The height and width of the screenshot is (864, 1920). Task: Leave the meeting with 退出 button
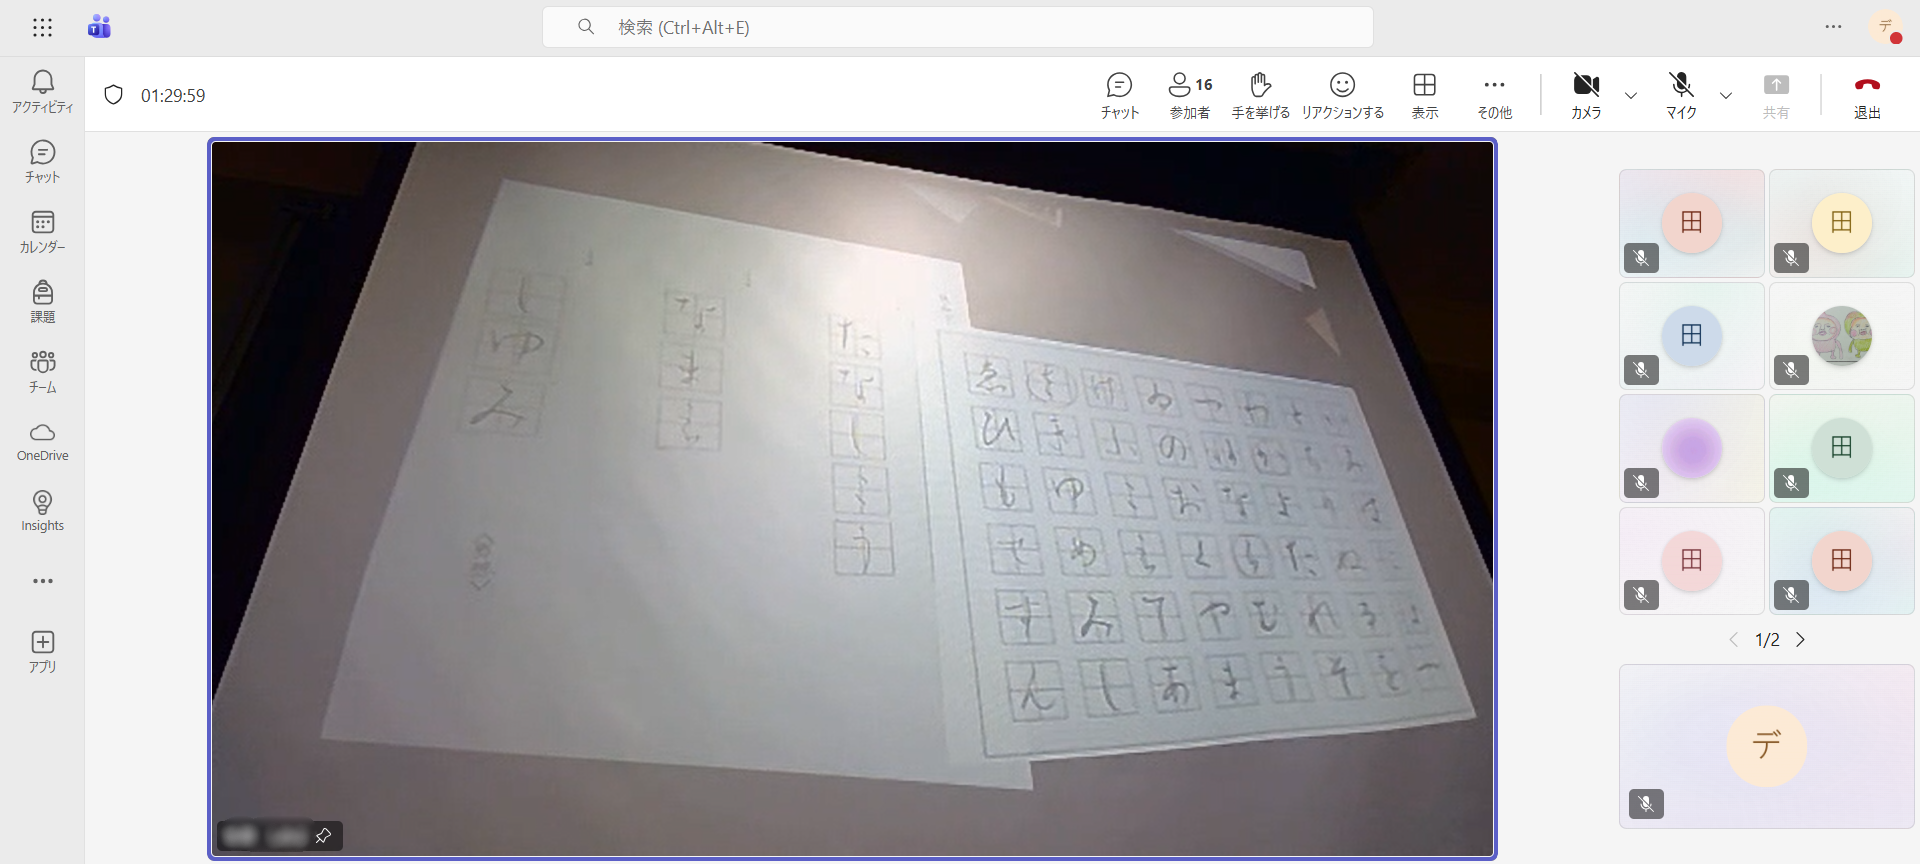[1867, 96]
